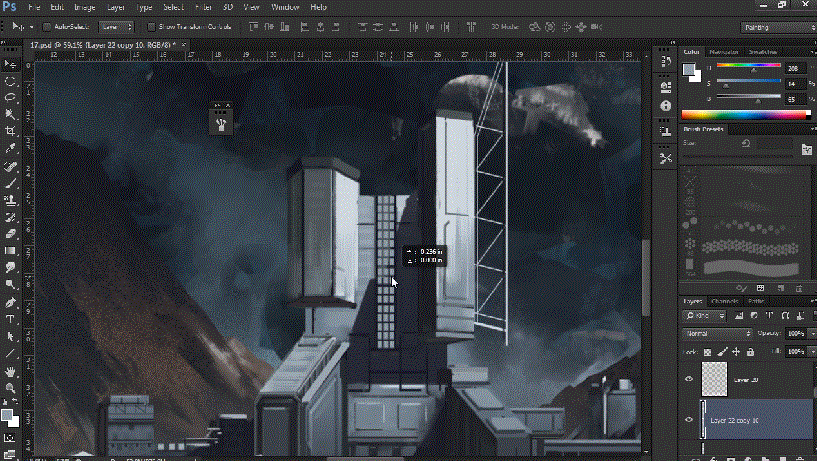Swap foreground and background colors
The height and width of the screenshot is (461, 817).
click(x=15, y=402)
